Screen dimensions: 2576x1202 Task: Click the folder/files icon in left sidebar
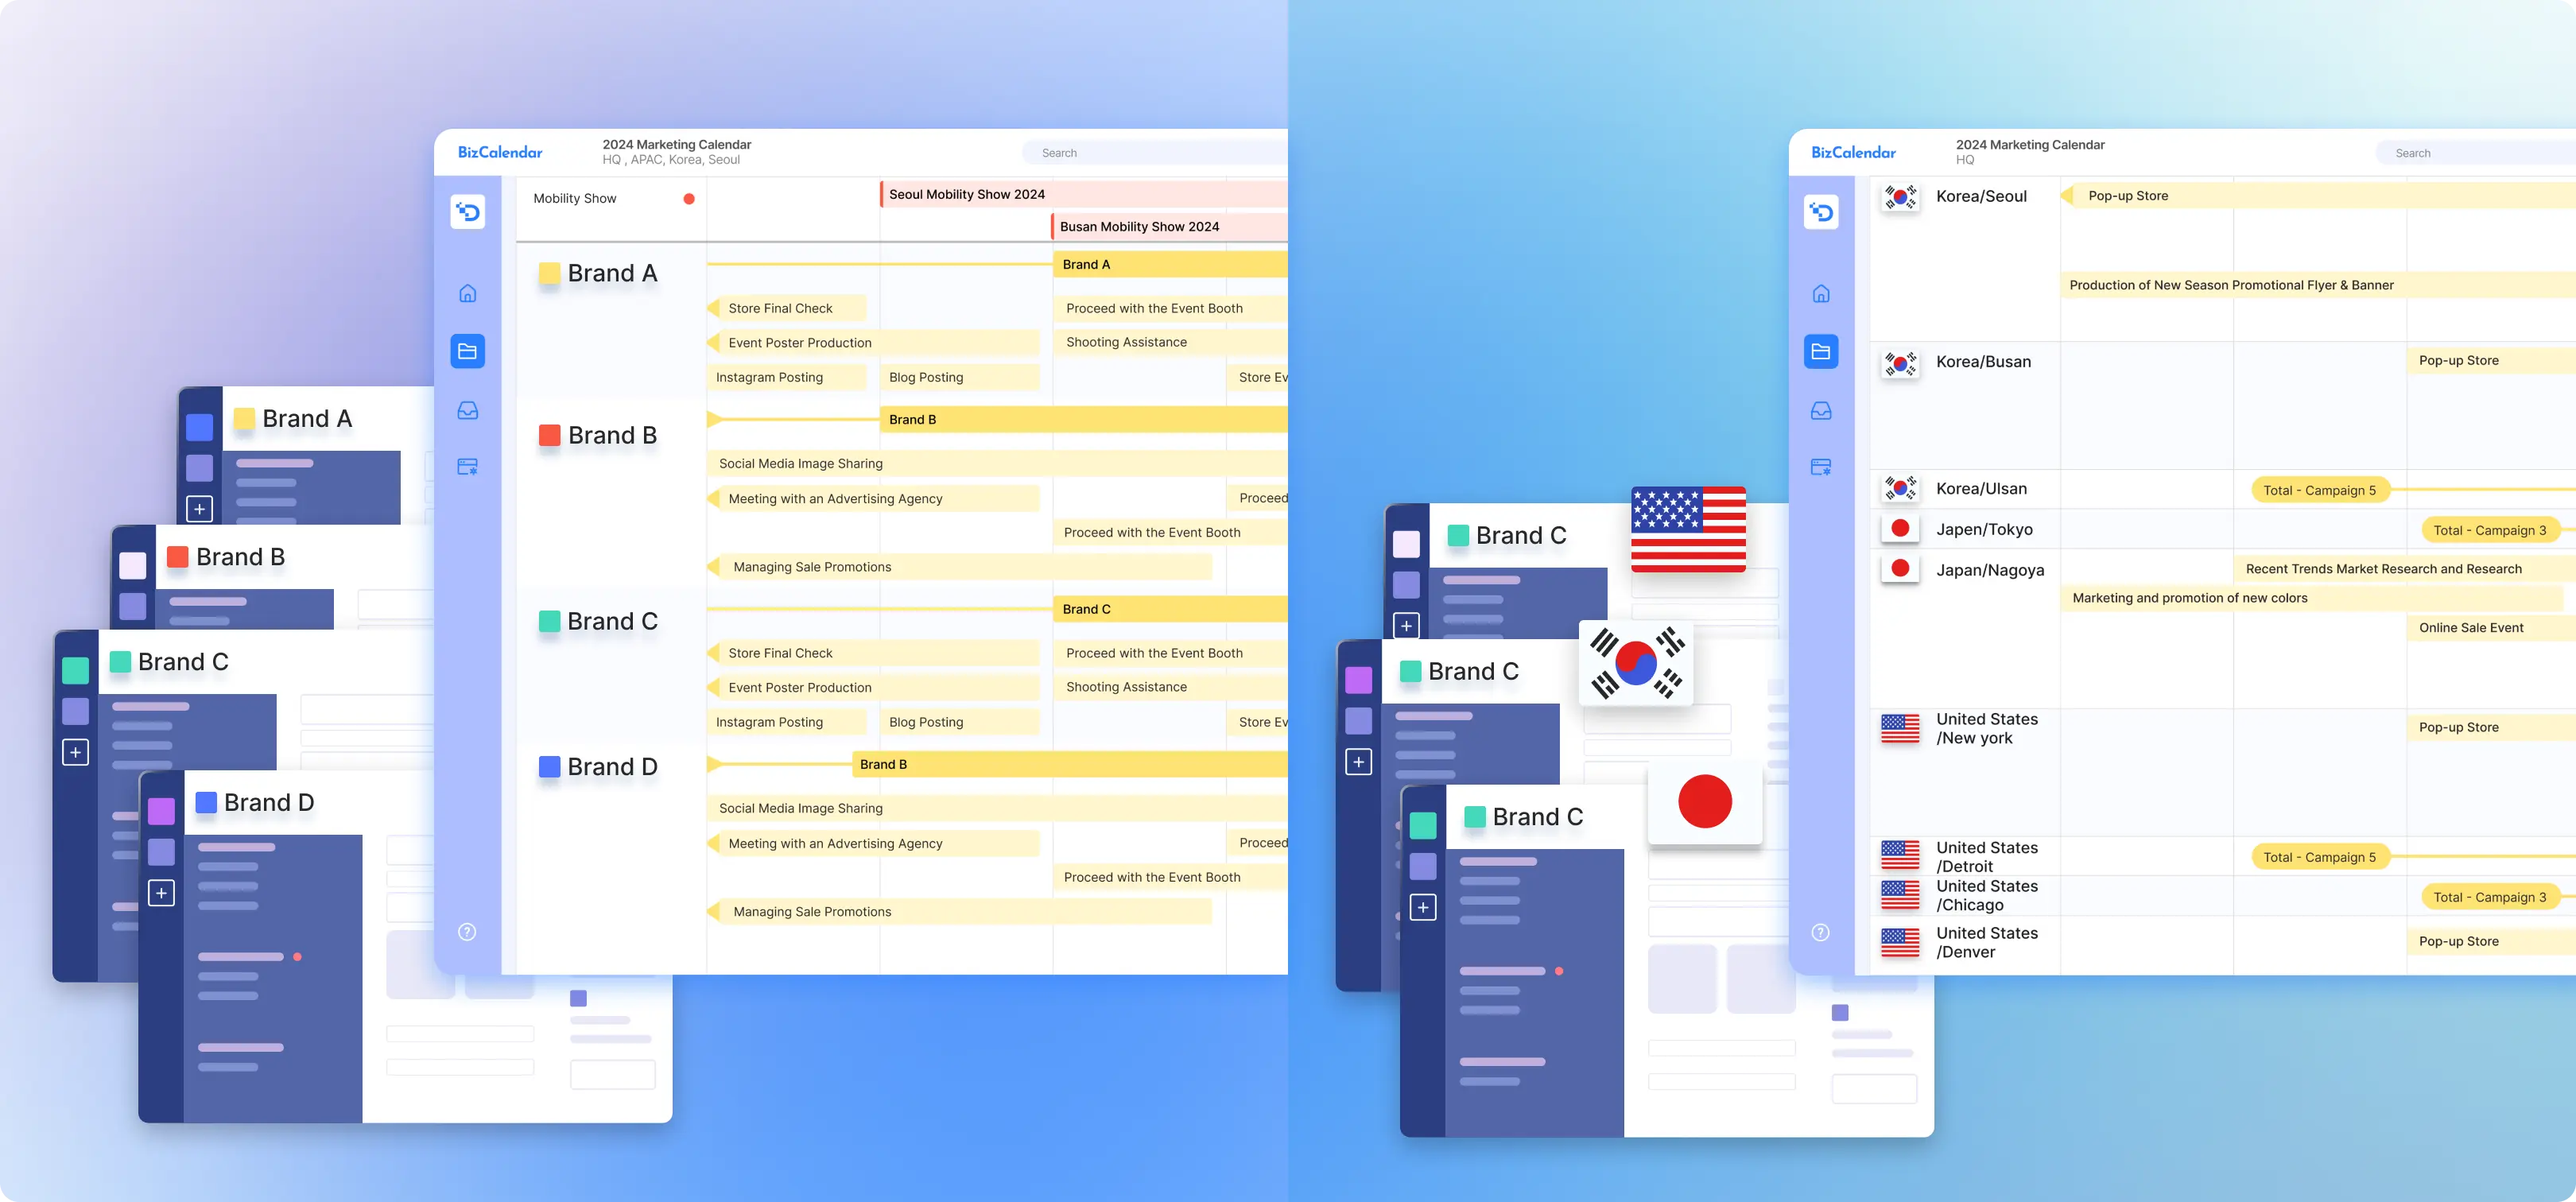click(468, 350)
